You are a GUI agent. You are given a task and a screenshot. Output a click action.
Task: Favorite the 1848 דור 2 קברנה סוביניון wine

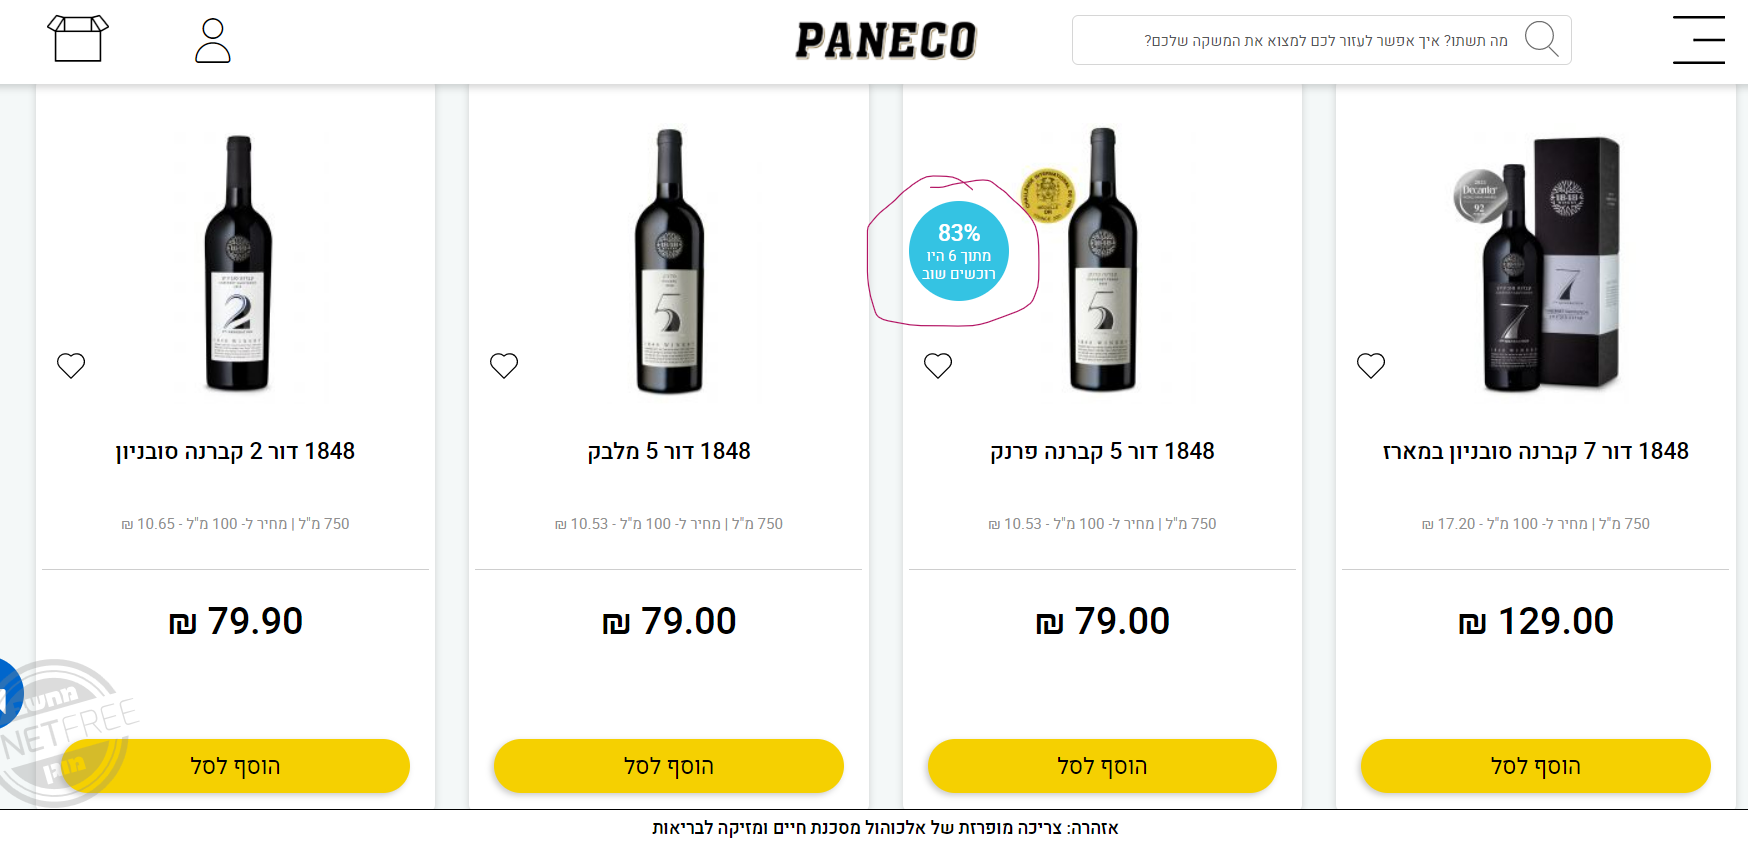coord(71,366)
